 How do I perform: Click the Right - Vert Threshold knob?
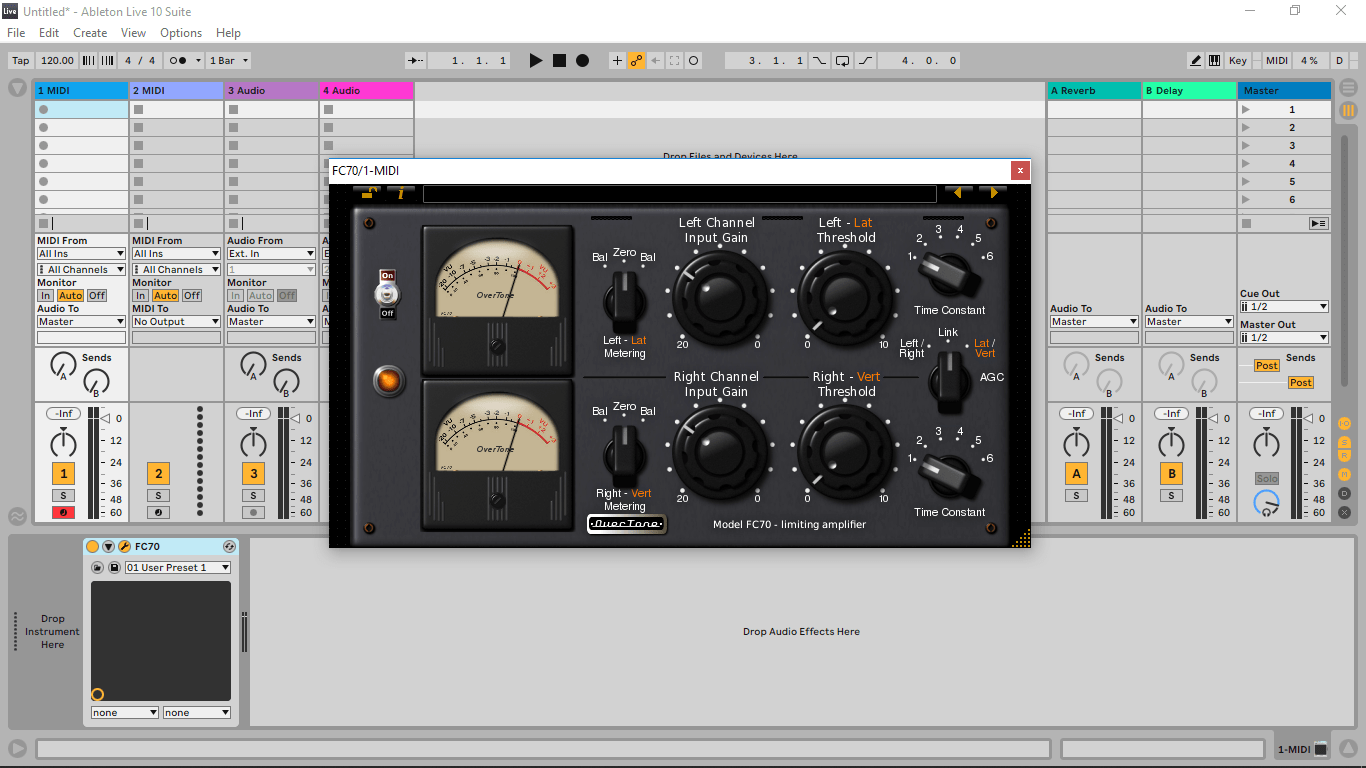point(844,451)
